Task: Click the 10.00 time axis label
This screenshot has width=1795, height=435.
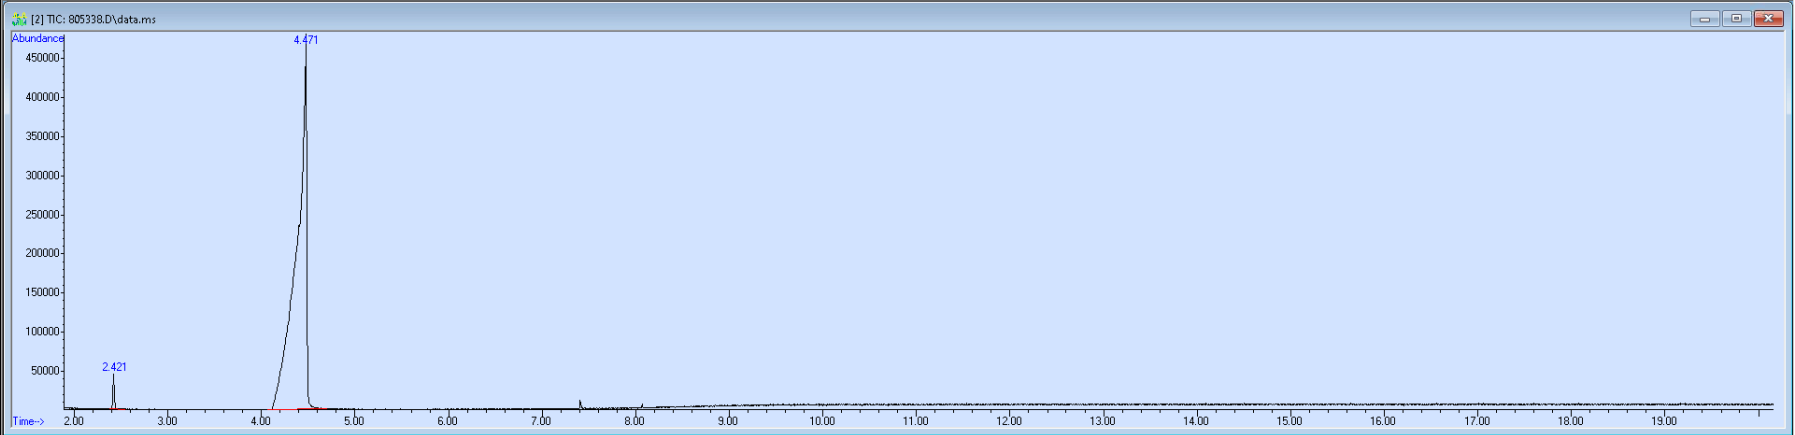Action: 822,421
